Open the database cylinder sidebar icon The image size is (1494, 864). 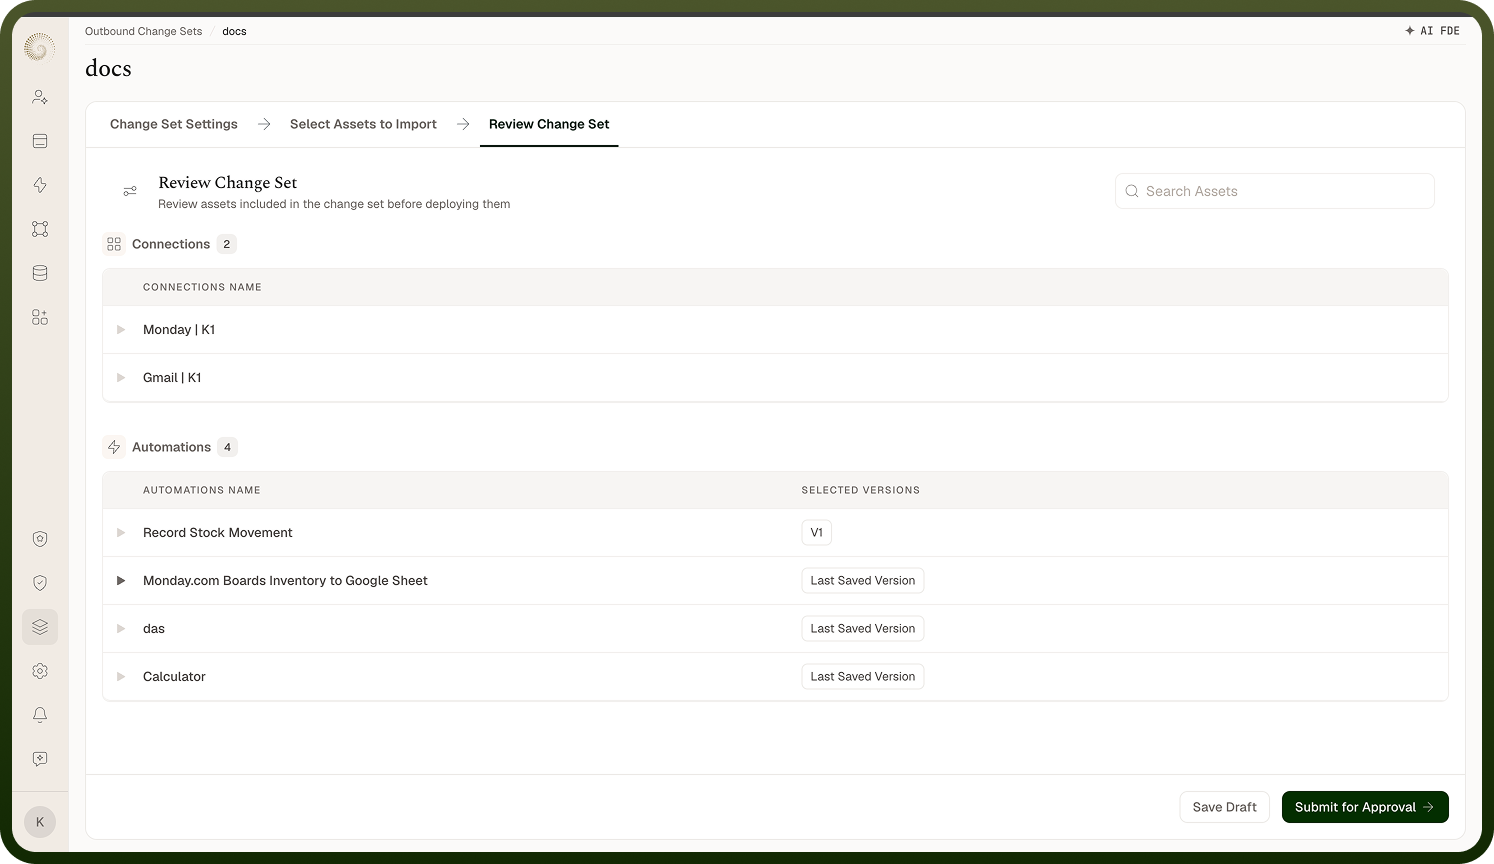pyautogui.click(x=40, y=273)
